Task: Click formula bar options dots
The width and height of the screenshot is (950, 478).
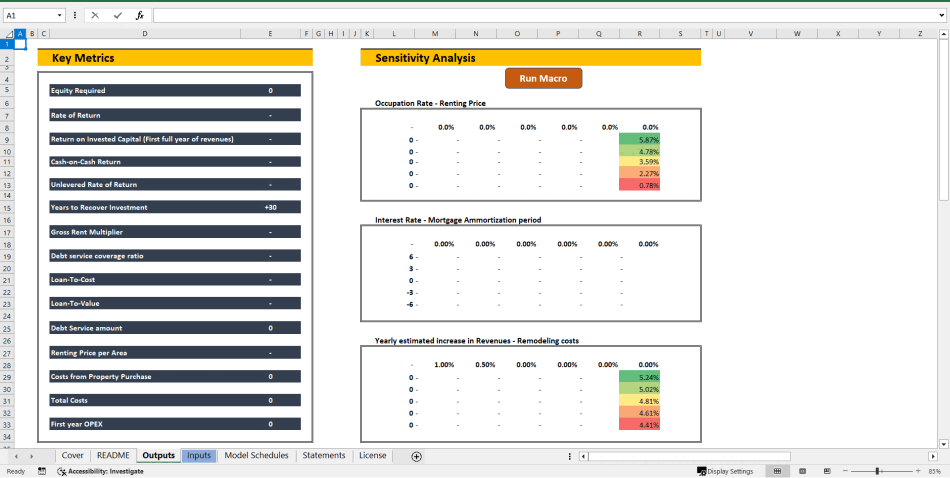Action: click(x=75, y=15)
